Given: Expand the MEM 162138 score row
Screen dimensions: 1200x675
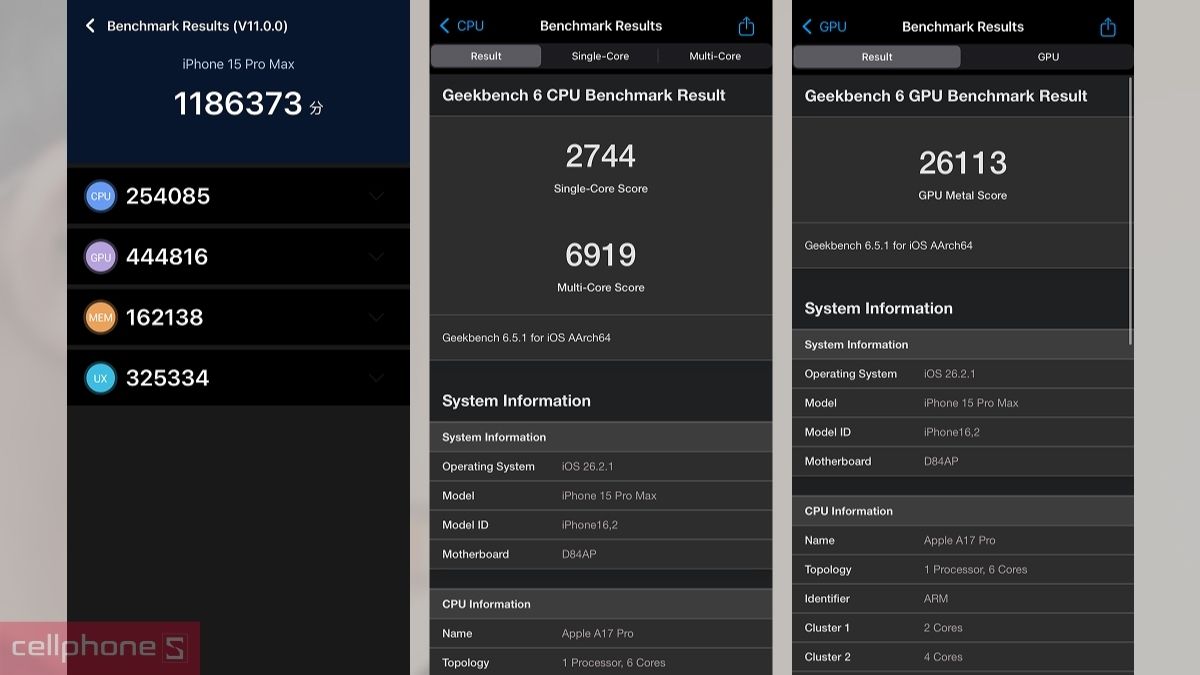Looking at the screenshot, I should pyautogui.click(x=376, y=318).
